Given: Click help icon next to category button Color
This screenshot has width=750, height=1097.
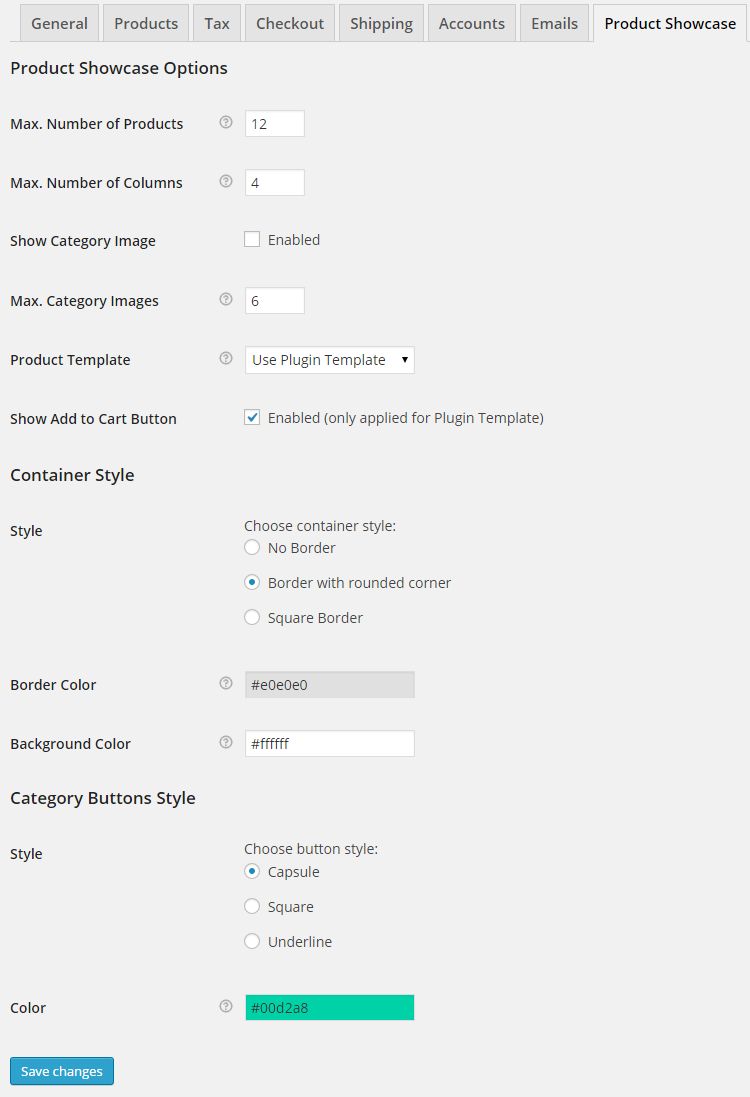Looking at the screenshot, I should [x=226, y=1007].
